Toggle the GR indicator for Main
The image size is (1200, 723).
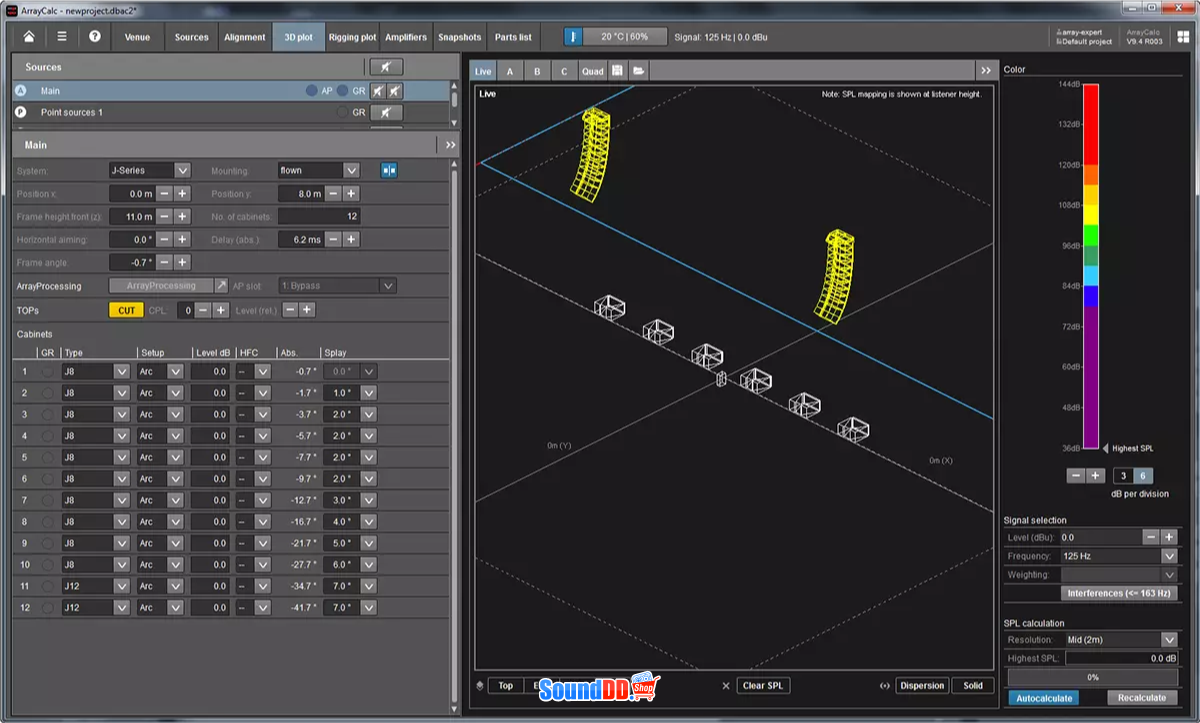tap(343, 90)
